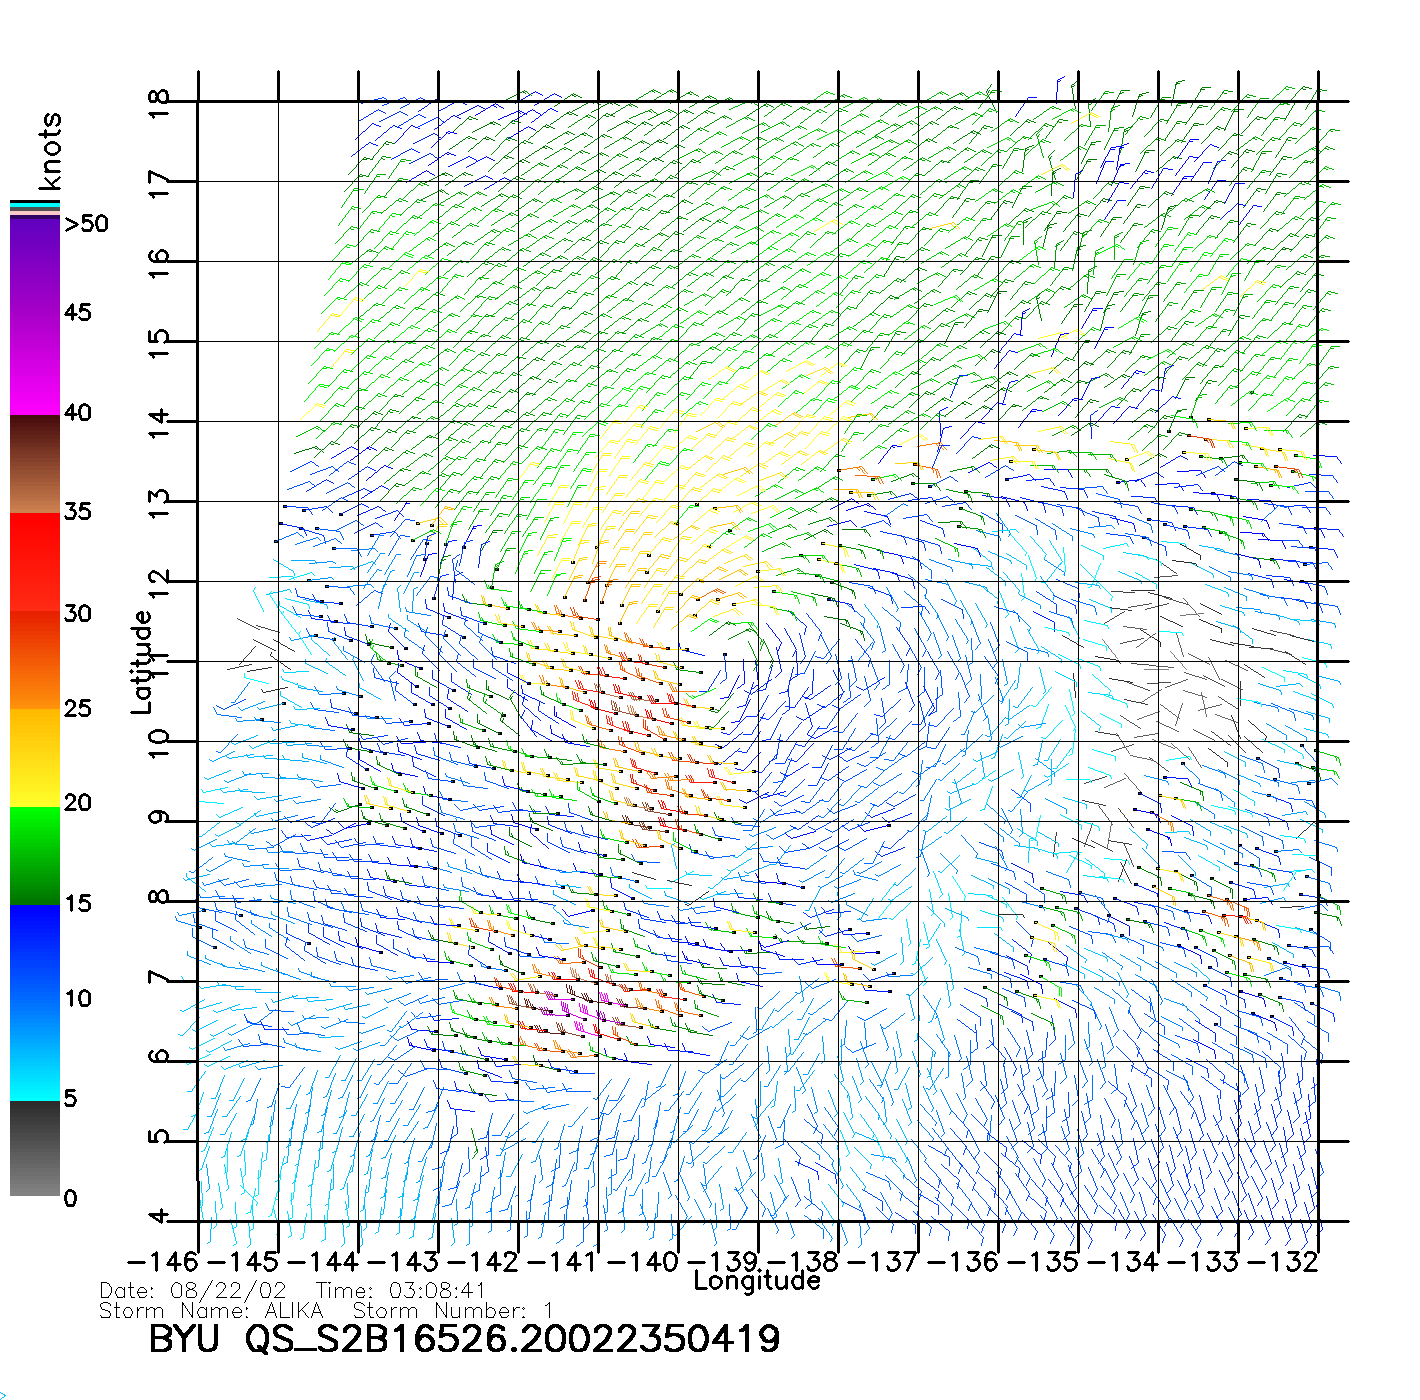Click the 'BYU QS_S2B16526.20022350419' title

coord(464,1339)
